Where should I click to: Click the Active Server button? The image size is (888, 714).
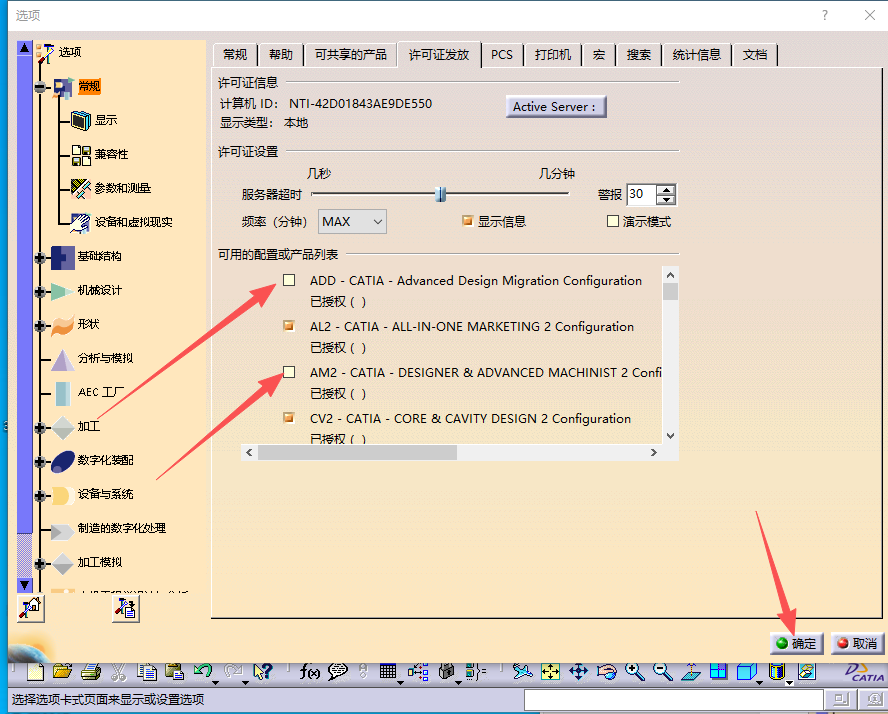pyautogui.click(x=555, y=106)
